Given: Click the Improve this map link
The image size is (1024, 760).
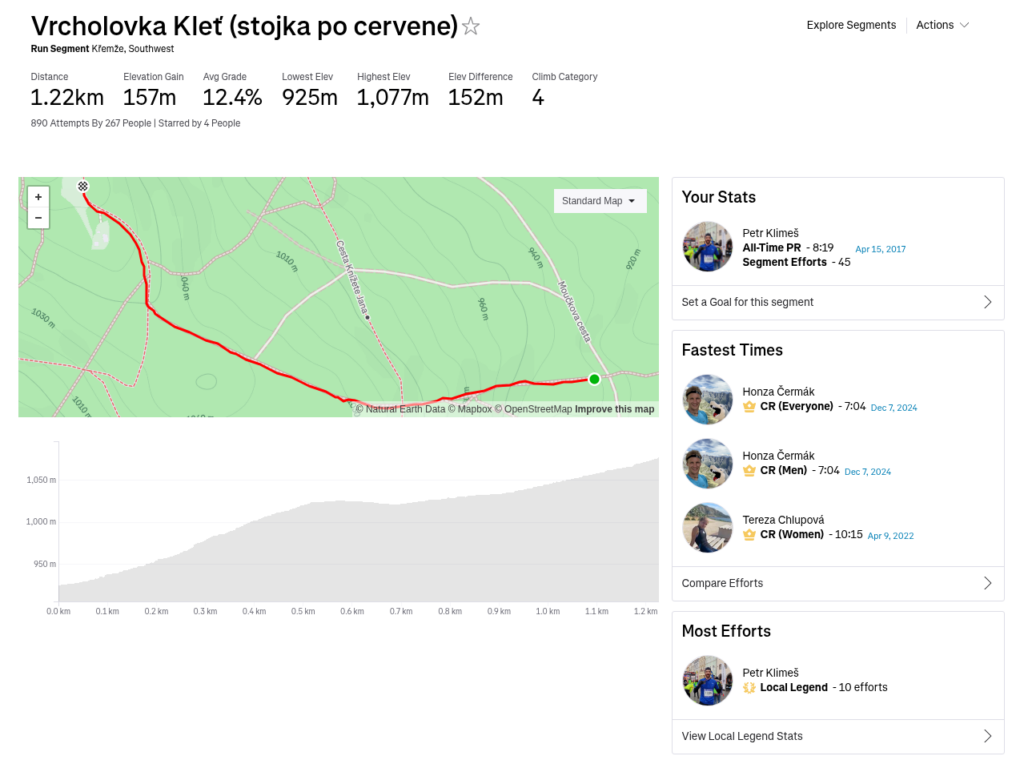Looking at the screenshot, I should [614, 409].
